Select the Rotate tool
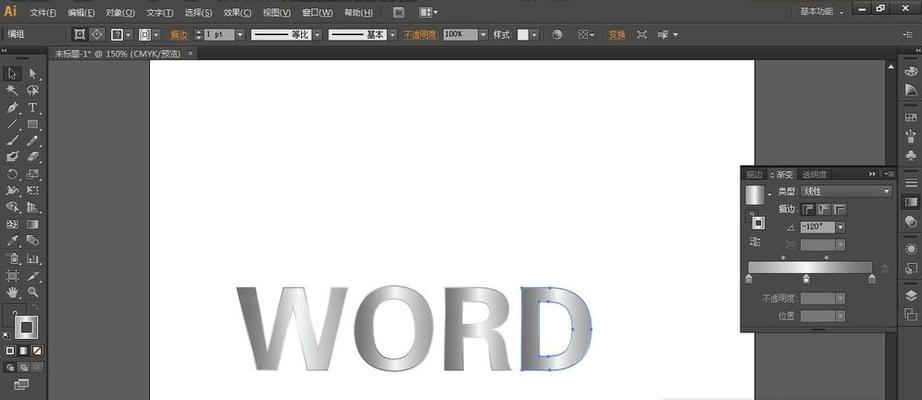922x400 pixels. click(x=13, y=174)
